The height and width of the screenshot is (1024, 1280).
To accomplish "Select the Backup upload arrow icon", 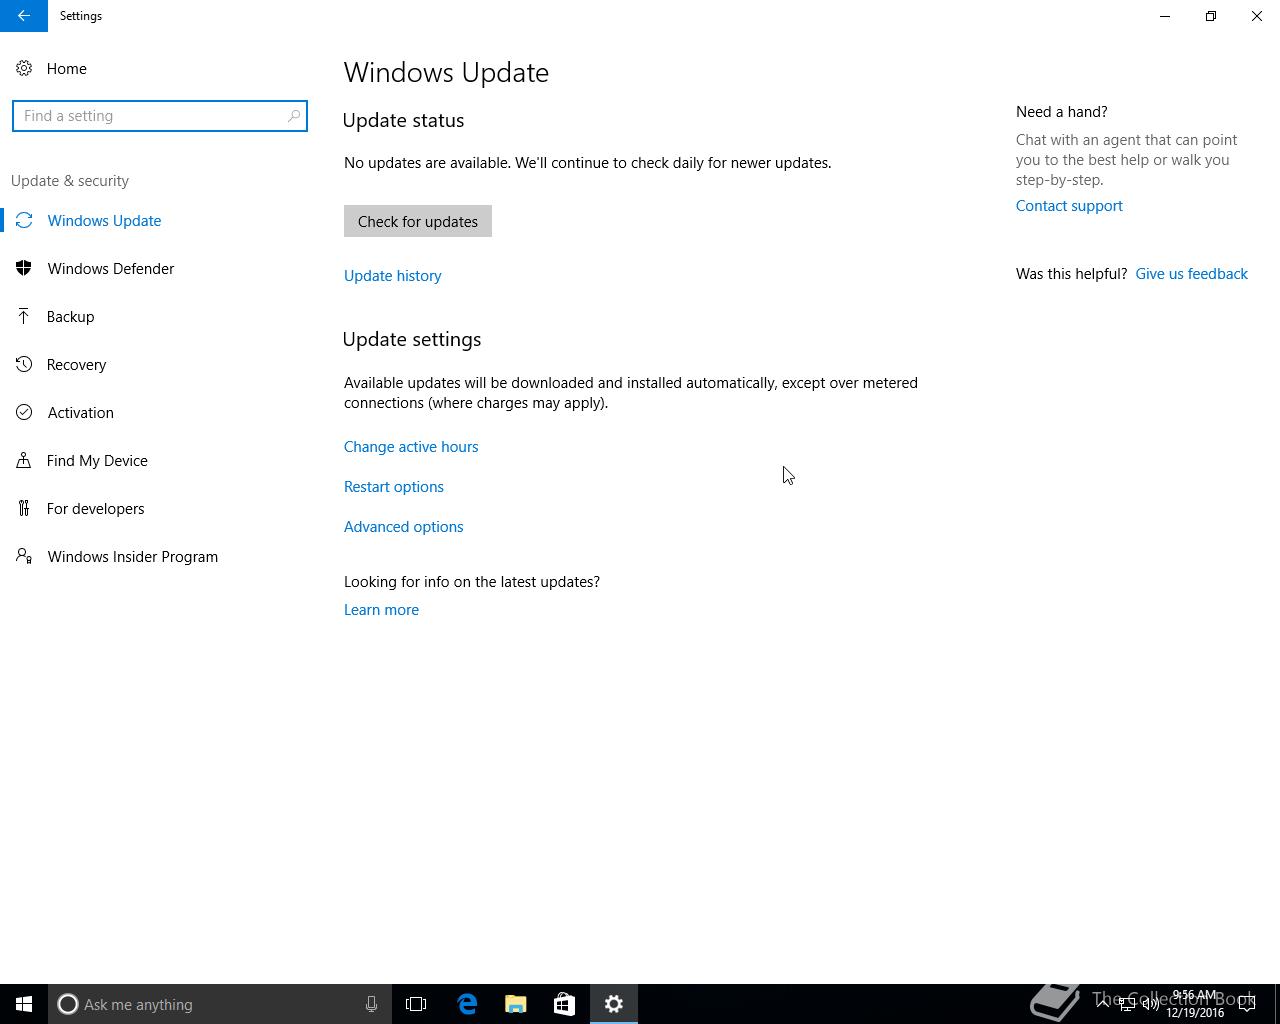I will coord(24,317).
